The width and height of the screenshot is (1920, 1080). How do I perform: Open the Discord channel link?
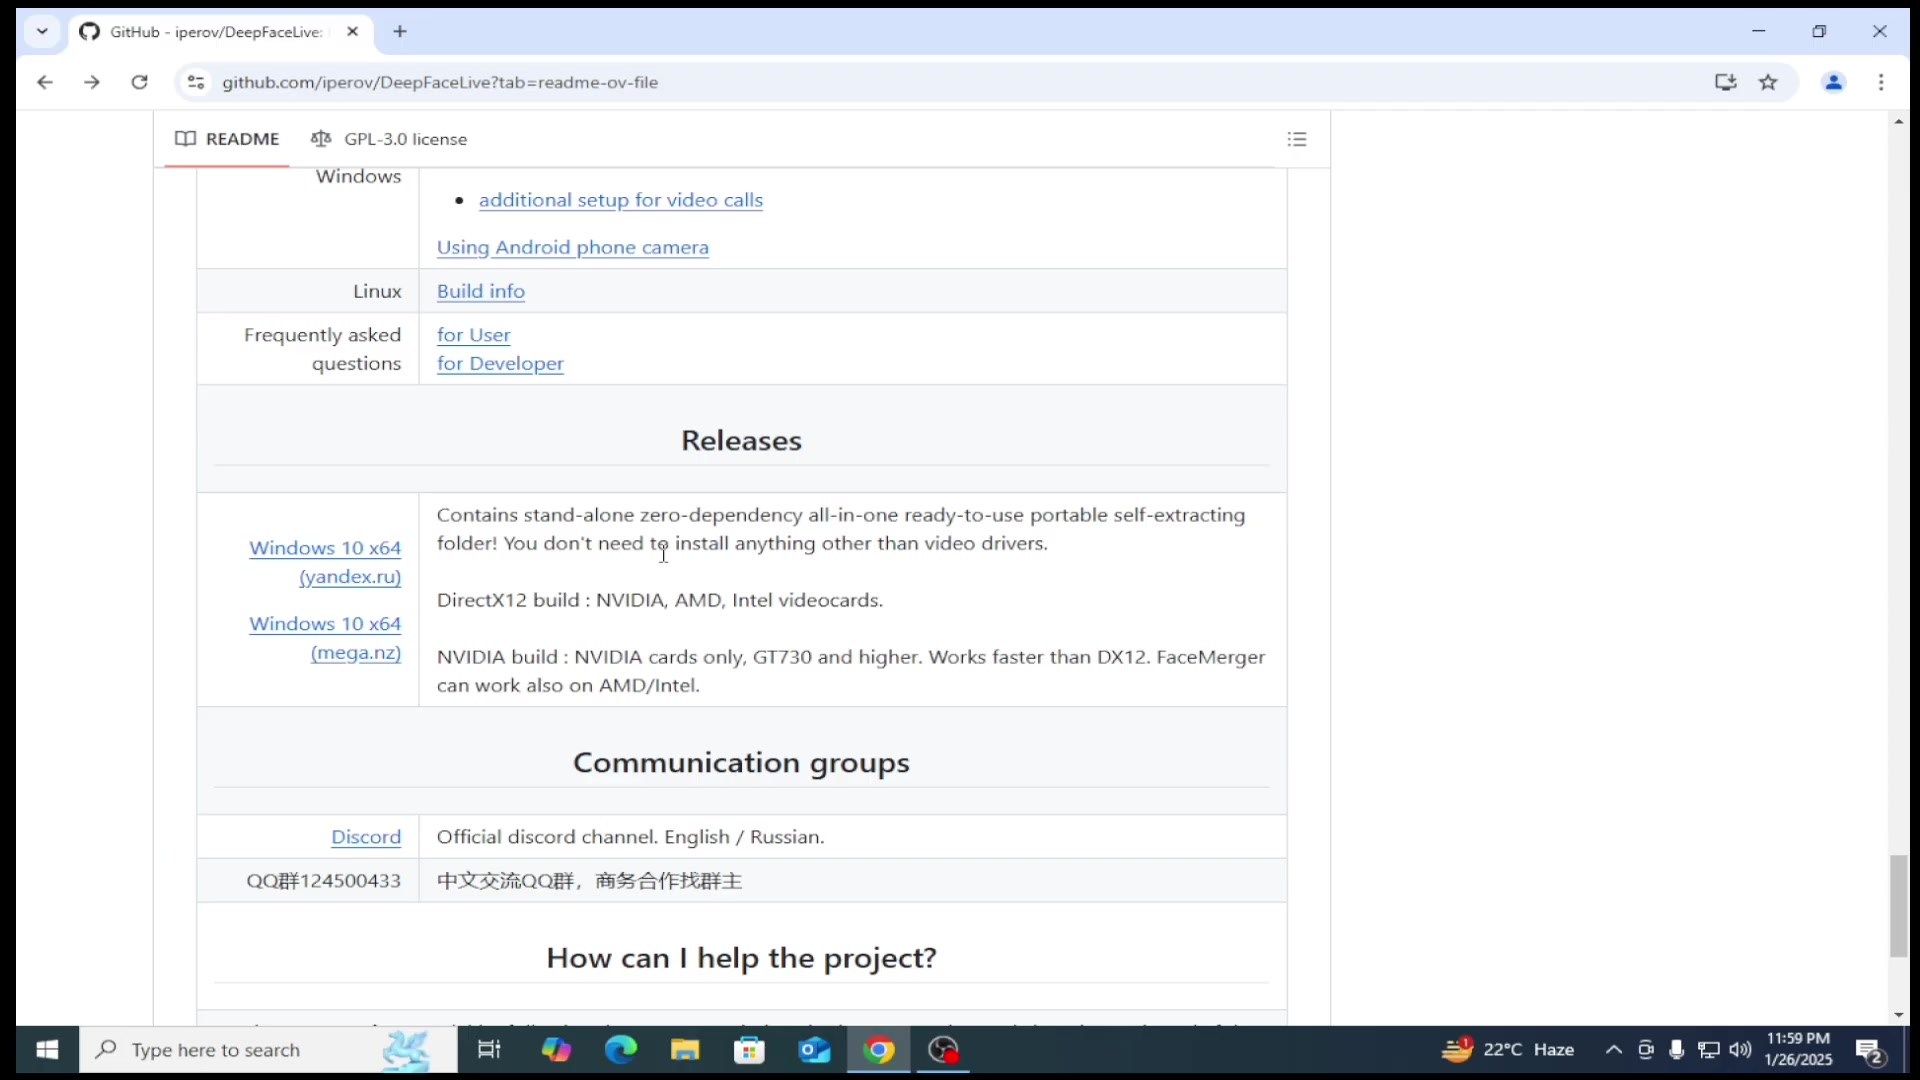tap(366, 837)
